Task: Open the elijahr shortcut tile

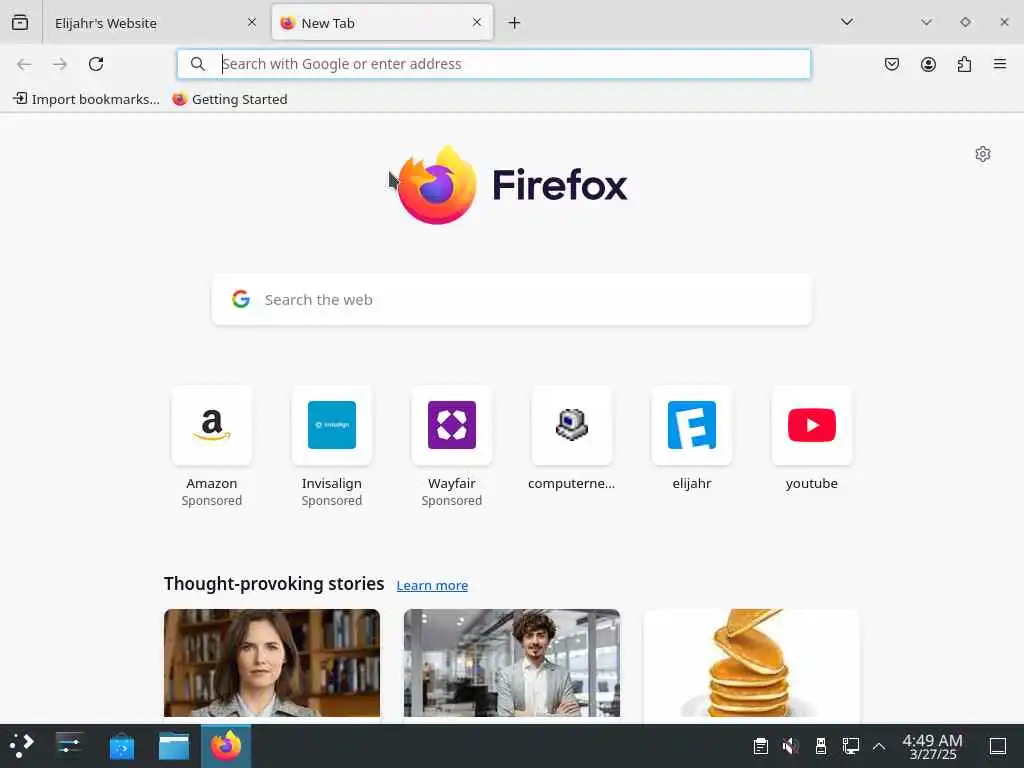Action: (692, 439)
